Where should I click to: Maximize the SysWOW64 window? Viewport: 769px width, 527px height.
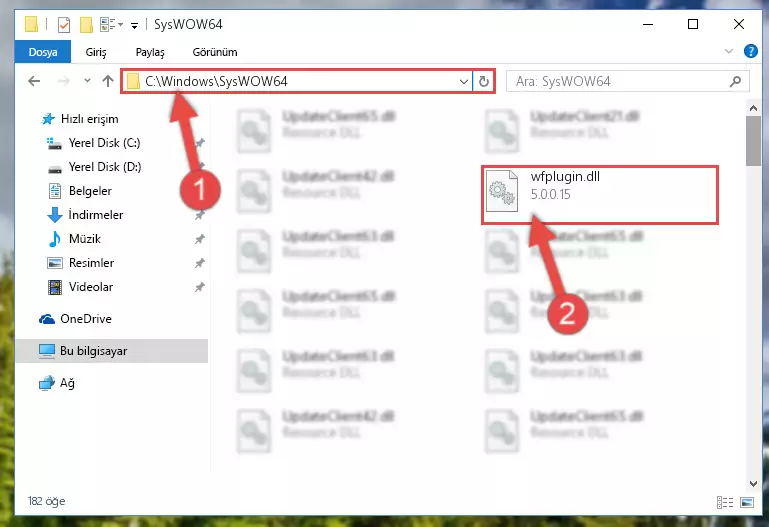(x=692, y=24)
